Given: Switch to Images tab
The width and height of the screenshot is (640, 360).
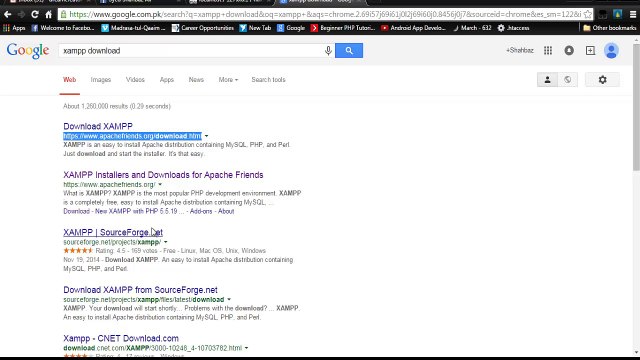Looking at the screenshot, I should click(x=101, y=80).
